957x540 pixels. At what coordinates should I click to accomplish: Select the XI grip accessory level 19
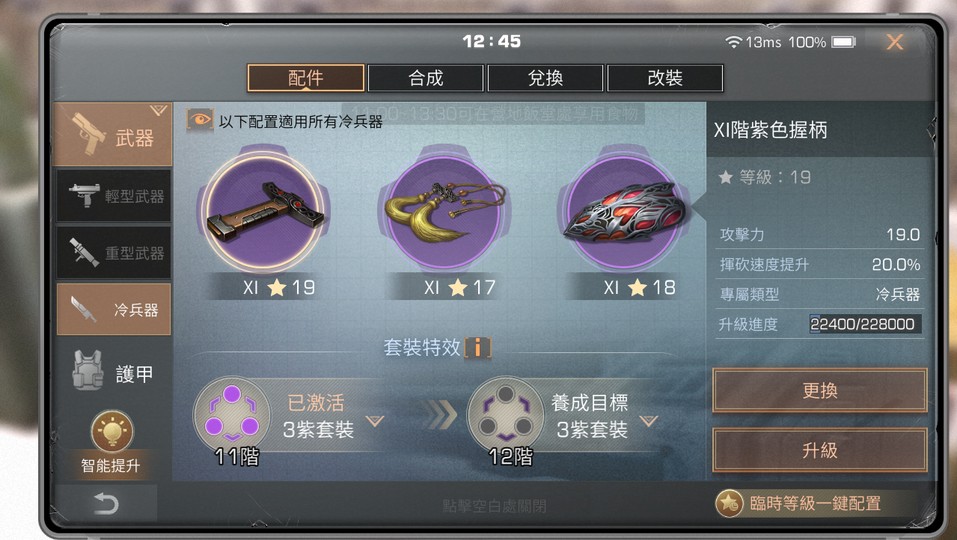(263, 211)
